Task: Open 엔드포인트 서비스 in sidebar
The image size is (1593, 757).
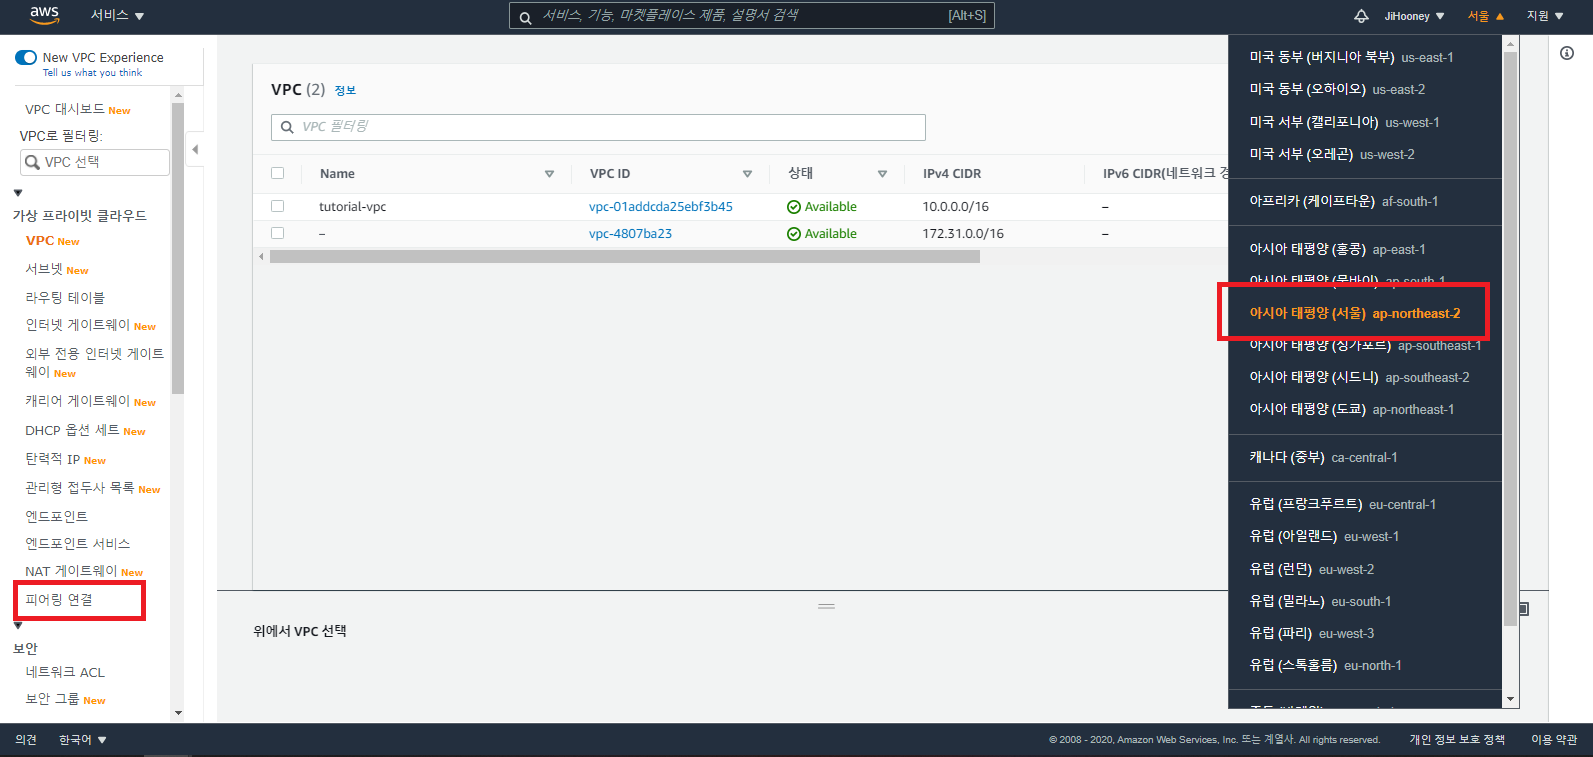Action: tap(78, 543)
